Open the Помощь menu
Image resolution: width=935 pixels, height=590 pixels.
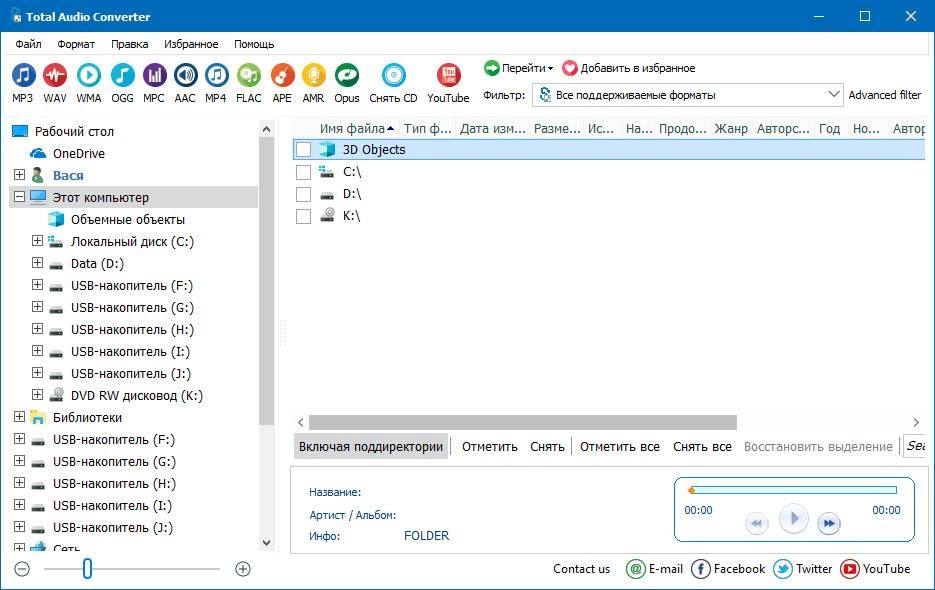[254, 44]
